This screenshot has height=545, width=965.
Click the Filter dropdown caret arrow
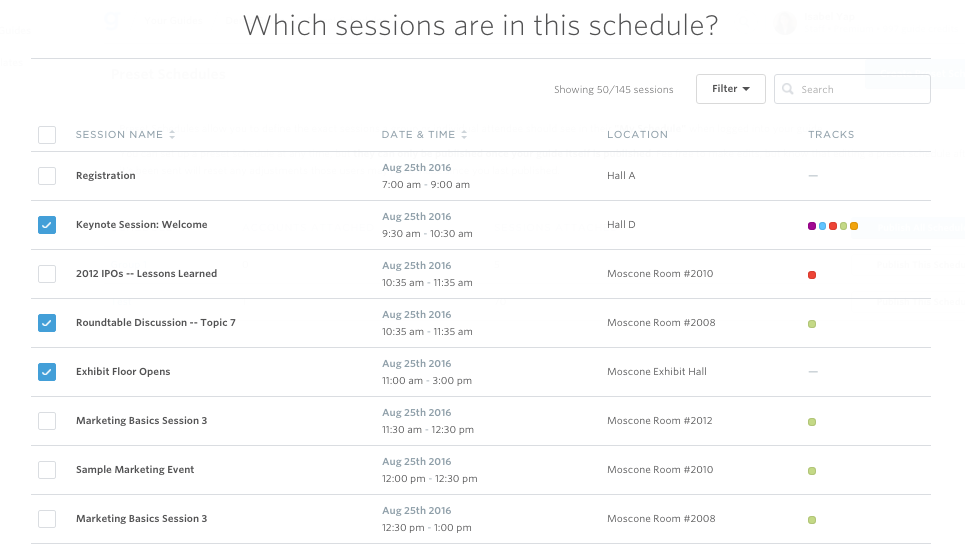click(x=746, y=89)
